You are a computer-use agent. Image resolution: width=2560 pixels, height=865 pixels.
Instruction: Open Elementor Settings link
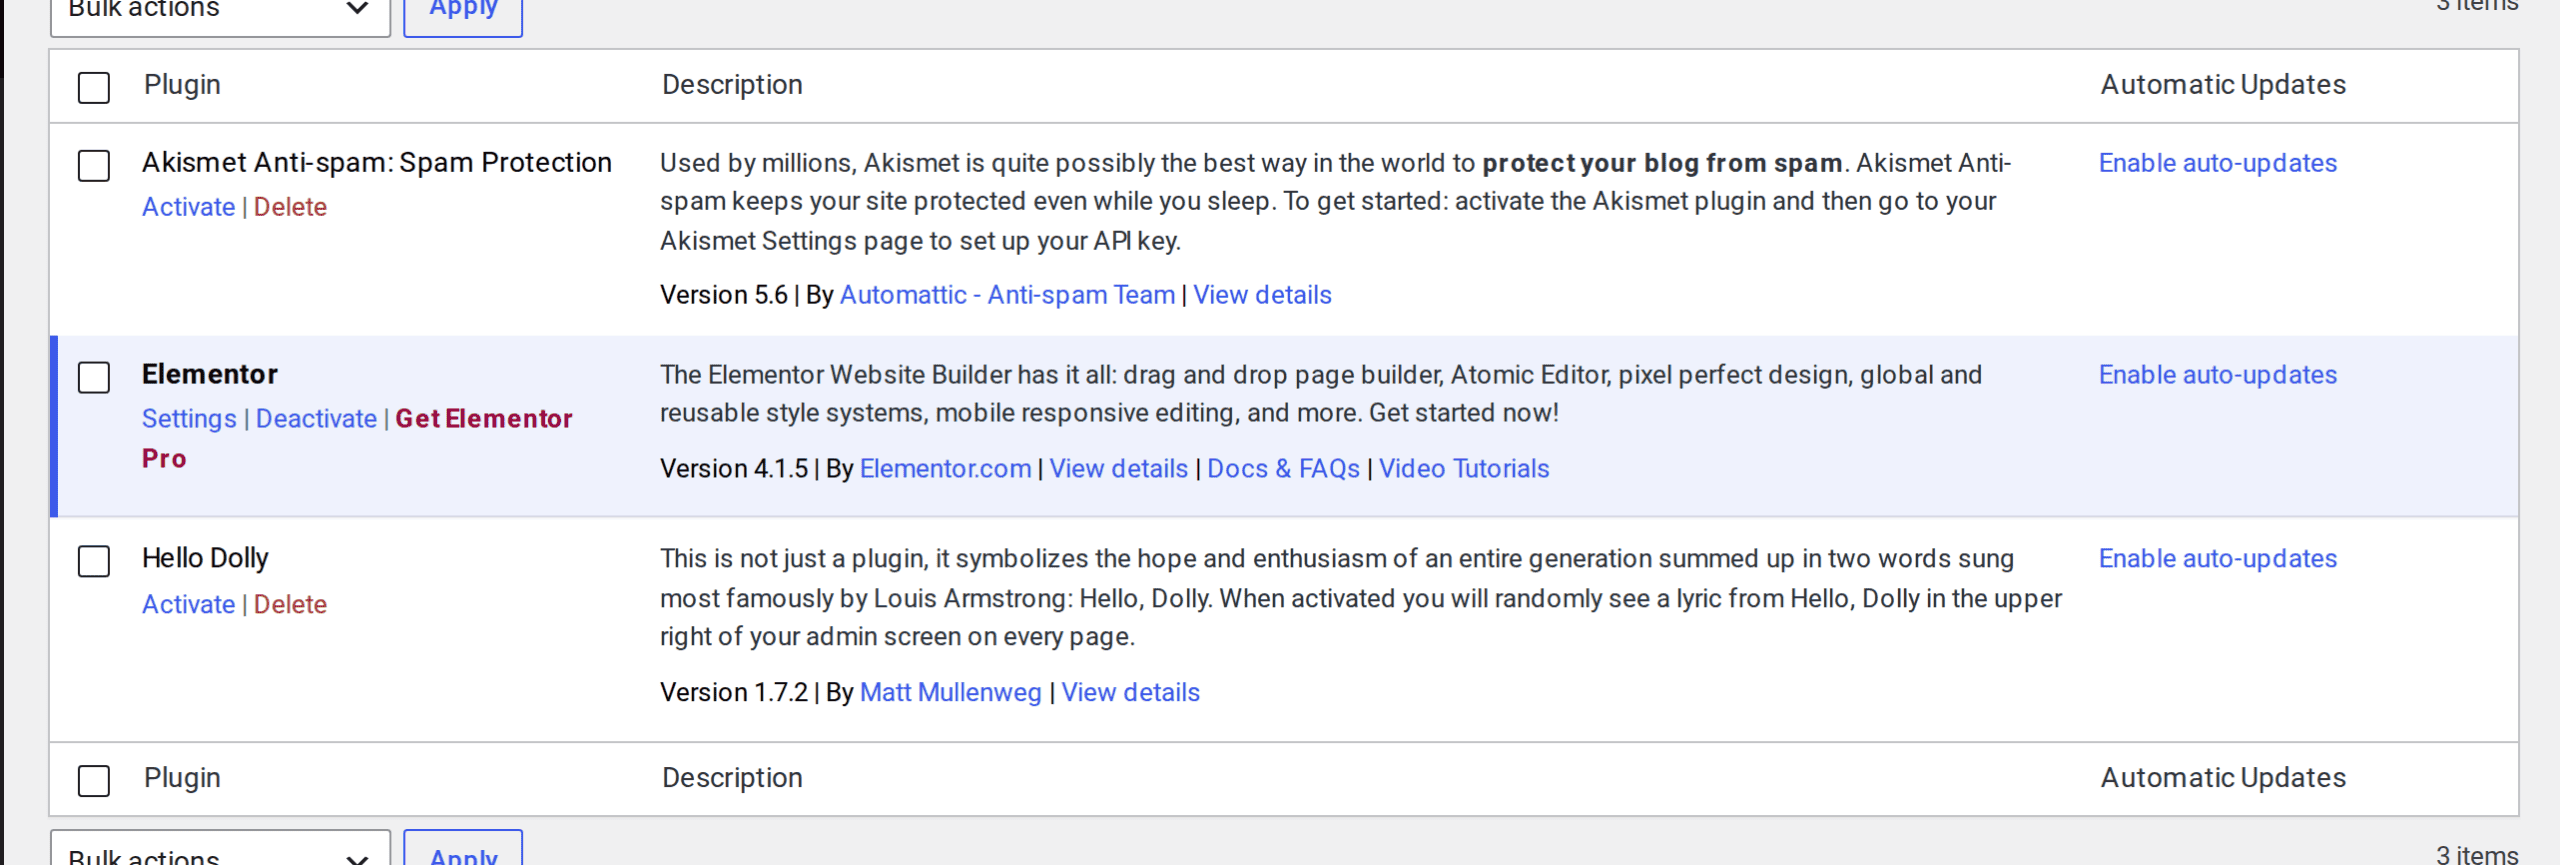(x=189, y=419)
